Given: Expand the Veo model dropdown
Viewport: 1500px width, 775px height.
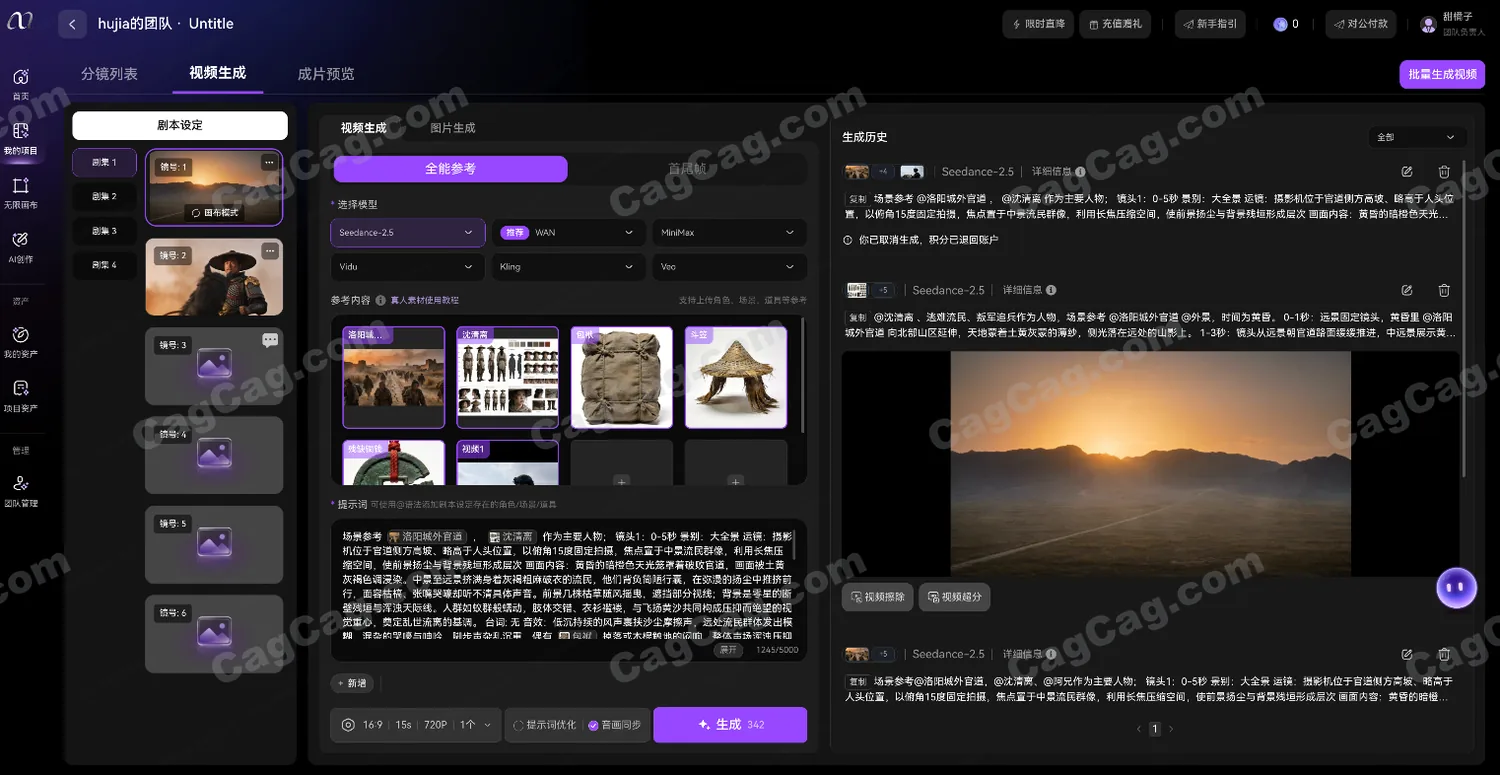Looking at the screenshot, I should click(729, 268).
